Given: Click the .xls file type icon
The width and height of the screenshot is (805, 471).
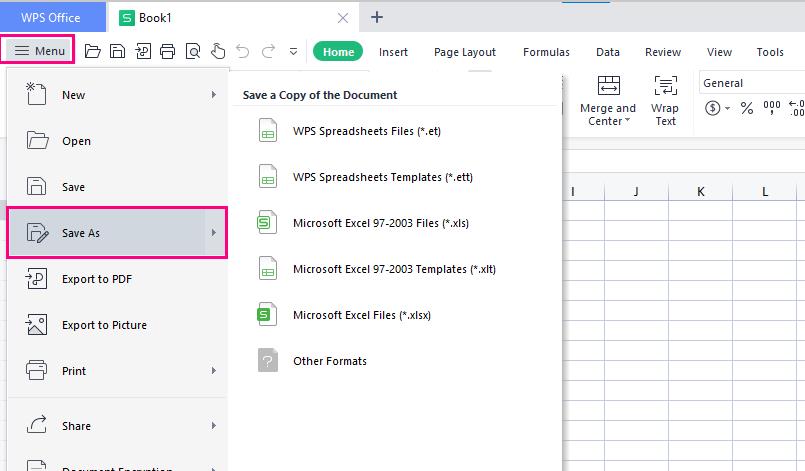Looking at the screenshot, I should tap(267, 222).
